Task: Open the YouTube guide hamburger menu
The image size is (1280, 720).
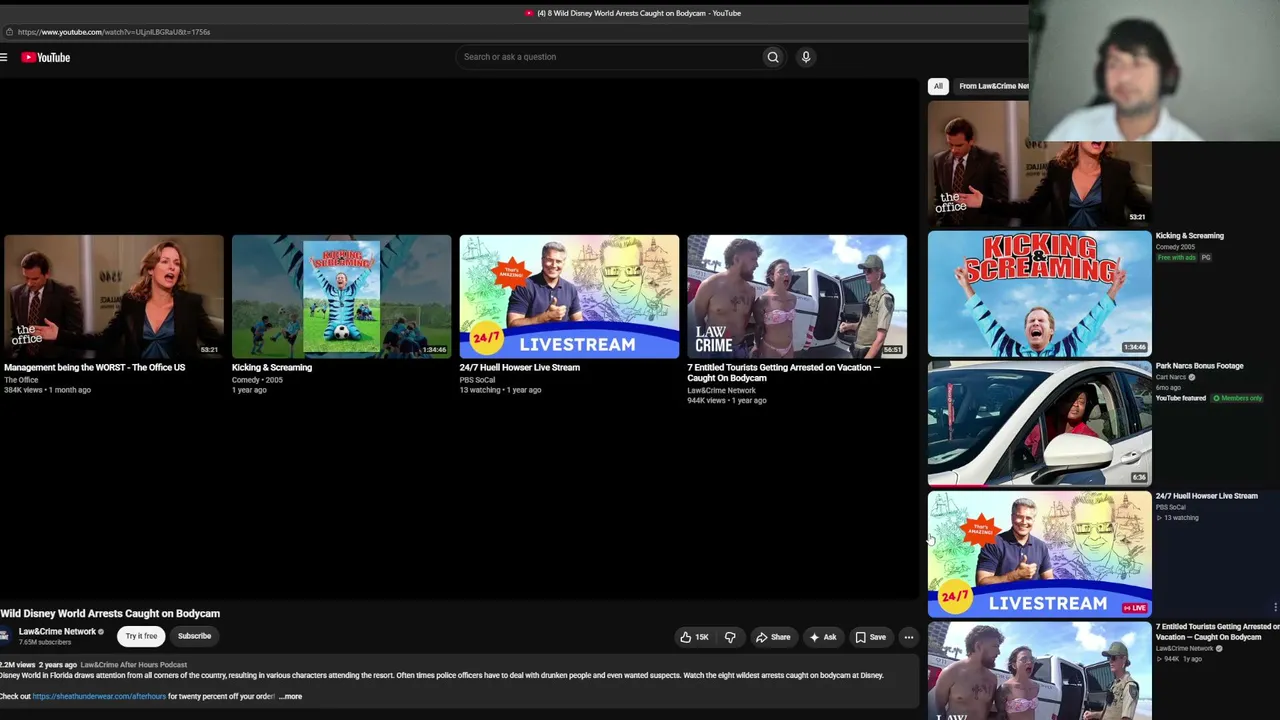Action: pyautogui.click(x=4, y=57)
